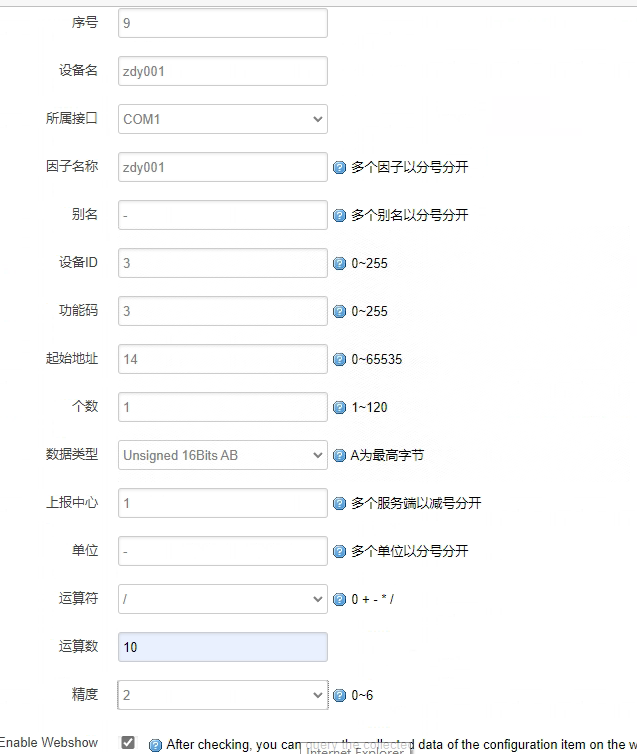
Task: Click help icon next to 上报中心 field
Action: click(x=340, y=504)
